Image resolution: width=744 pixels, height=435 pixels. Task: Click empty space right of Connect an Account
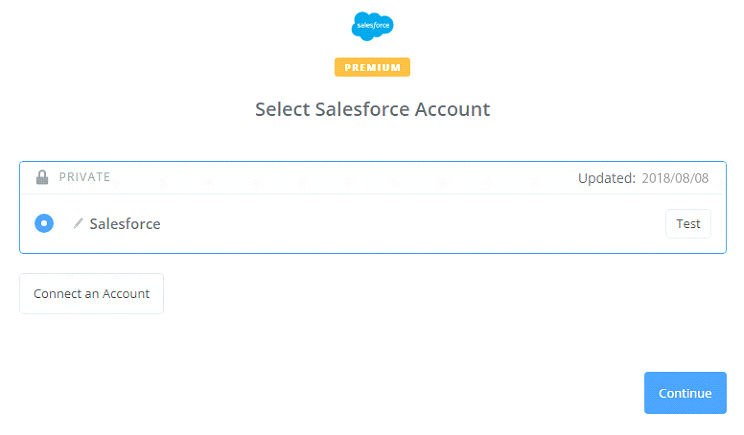pyautogui.click(x=400, y=294)
